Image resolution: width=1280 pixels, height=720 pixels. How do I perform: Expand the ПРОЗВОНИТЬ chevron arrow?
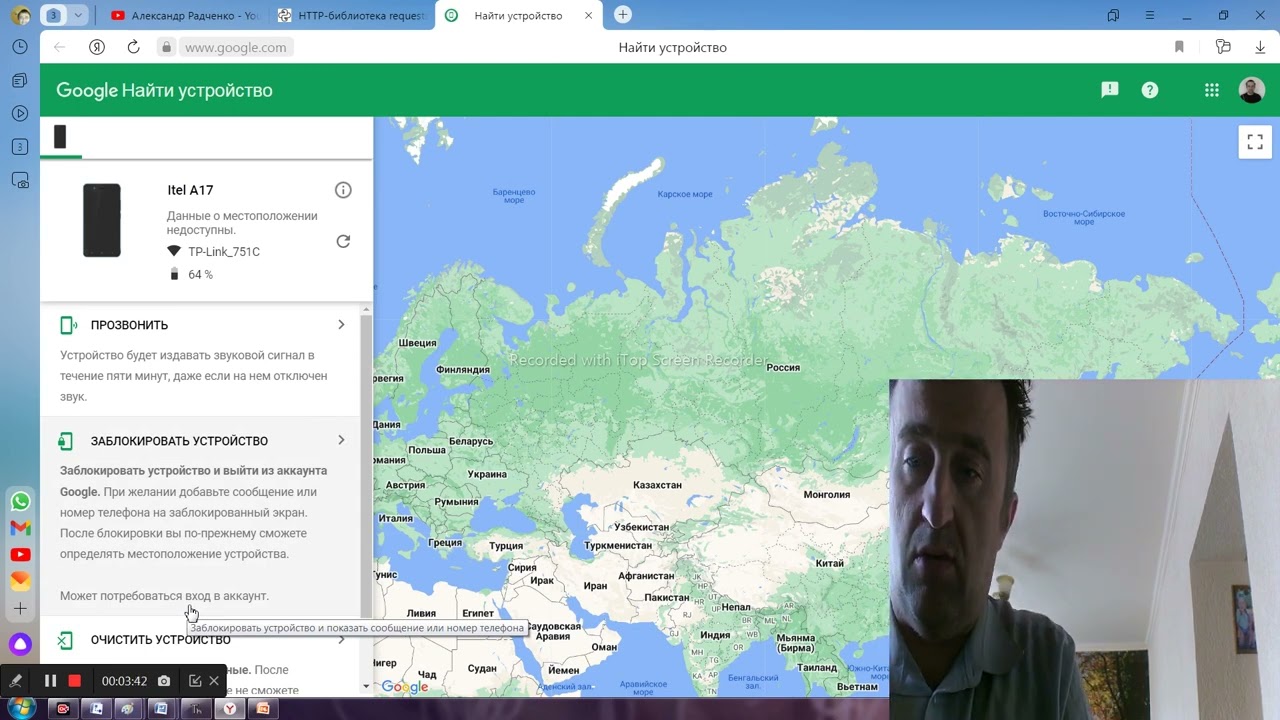tap(341, 325)
